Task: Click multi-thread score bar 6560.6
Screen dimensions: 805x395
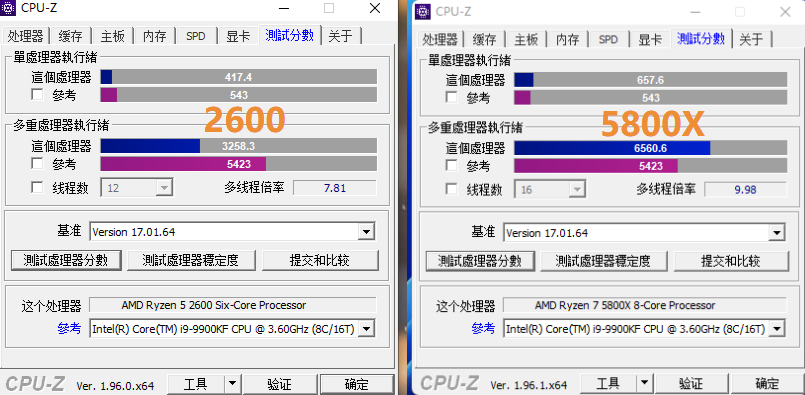Action: [650, 148]
